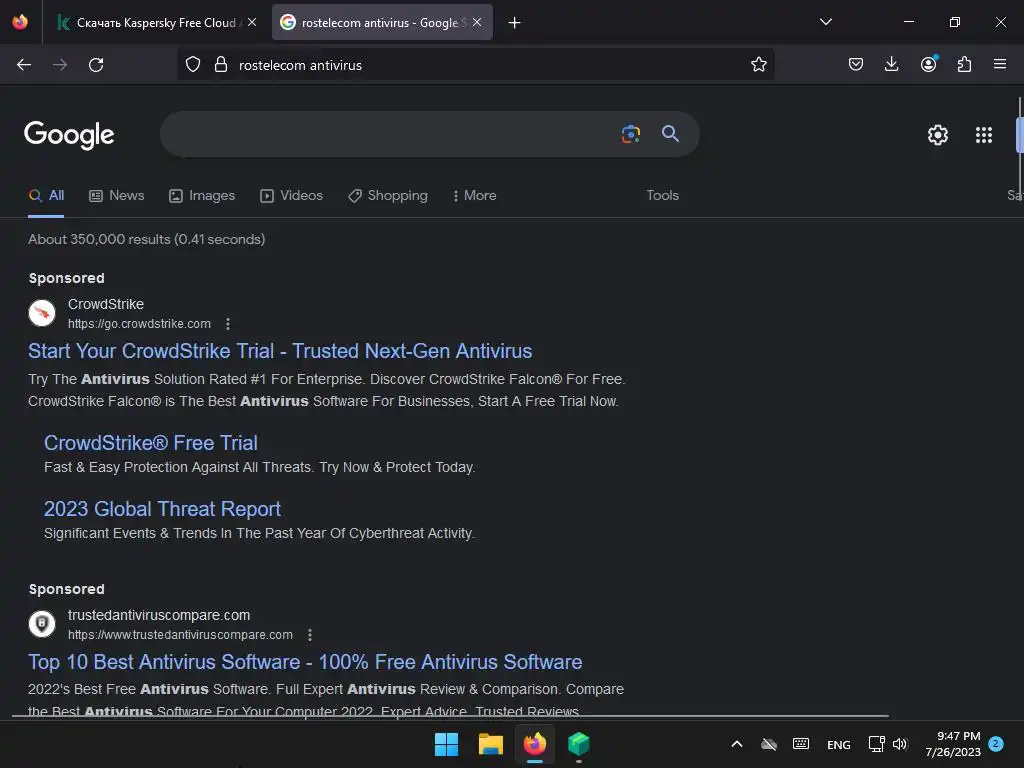This screenshot has height=768, width=1024.
Task: Click the Firefox taskbar icon
Action: click(x=535, y=744)
